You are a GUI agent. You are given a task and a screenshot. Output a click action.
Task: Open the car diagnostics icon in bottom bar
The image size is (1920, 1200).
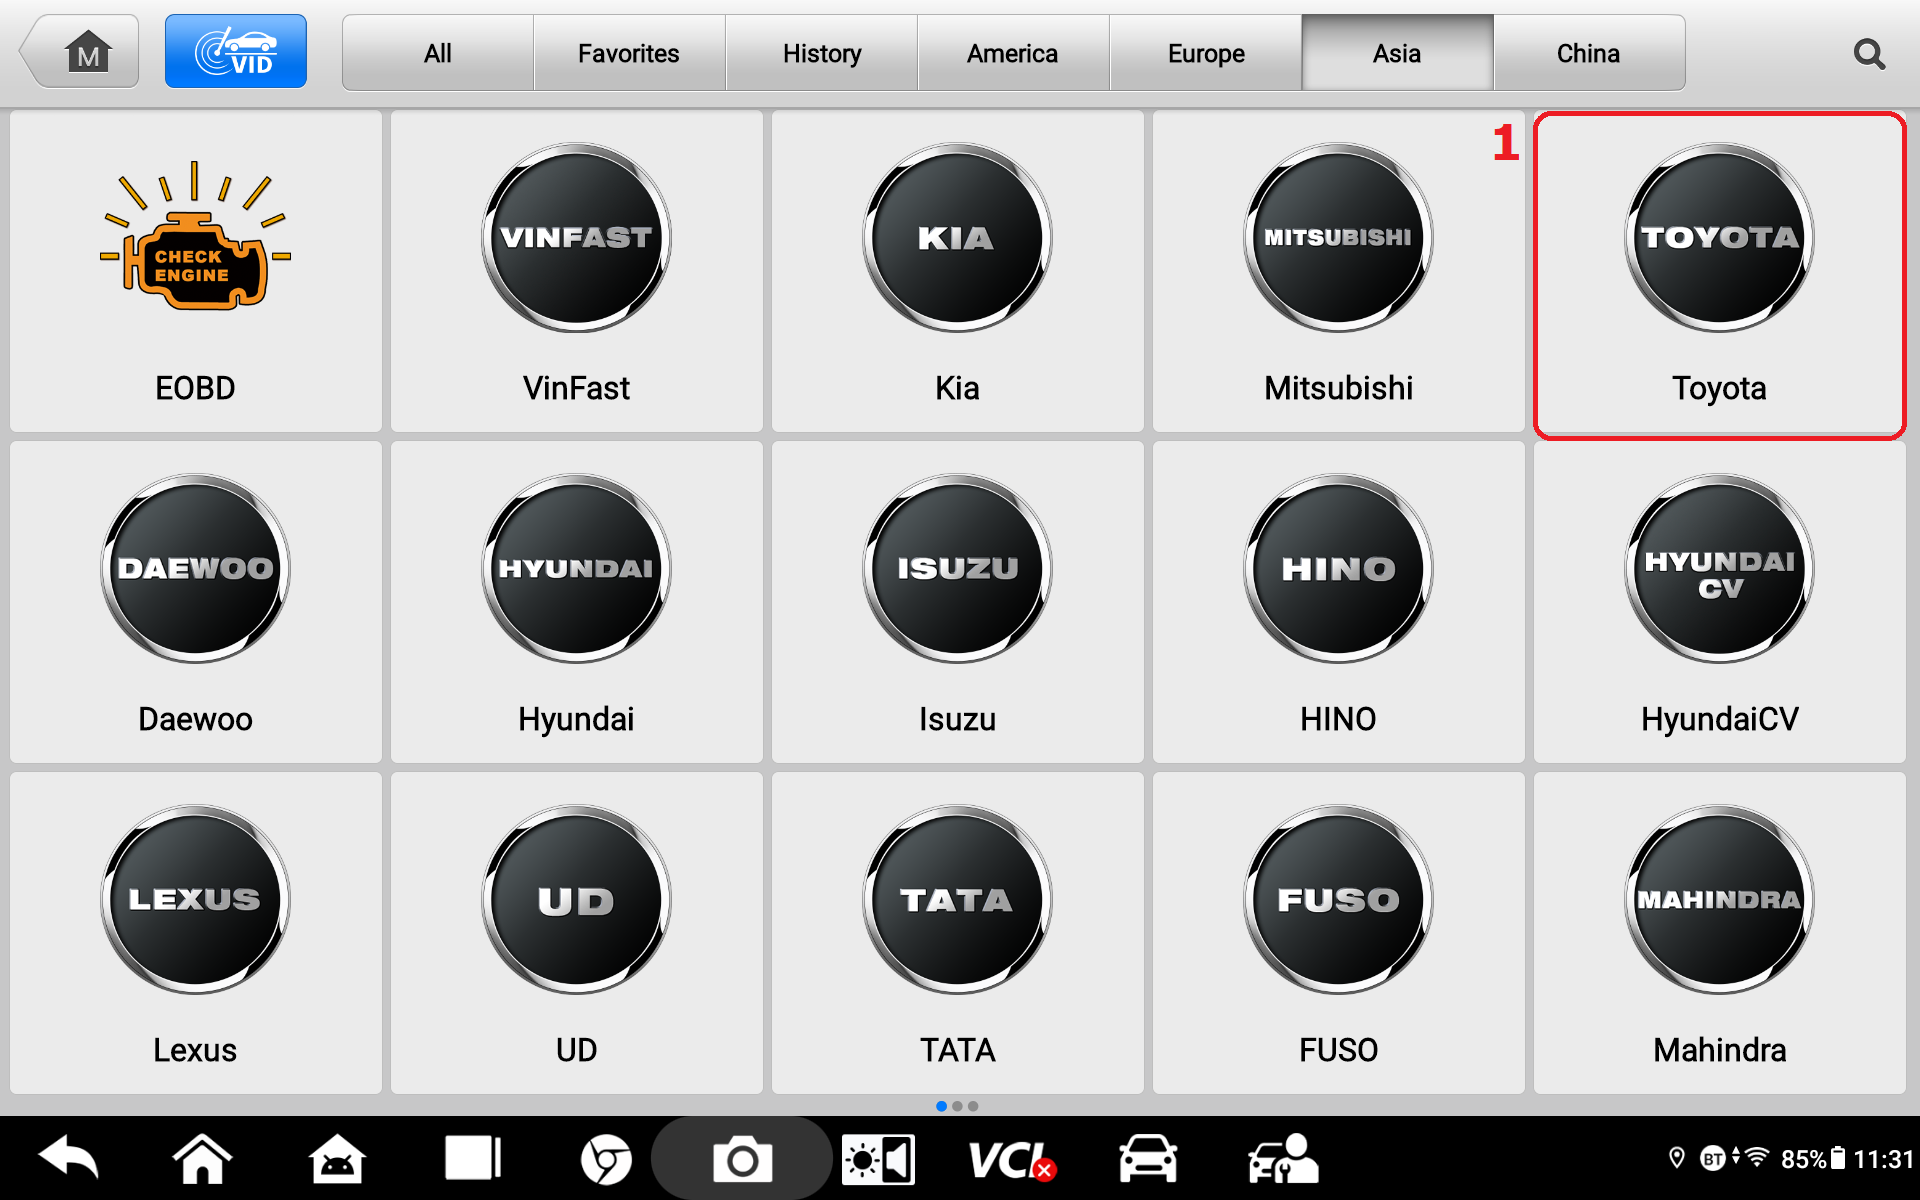[x=1147, y=1160]
